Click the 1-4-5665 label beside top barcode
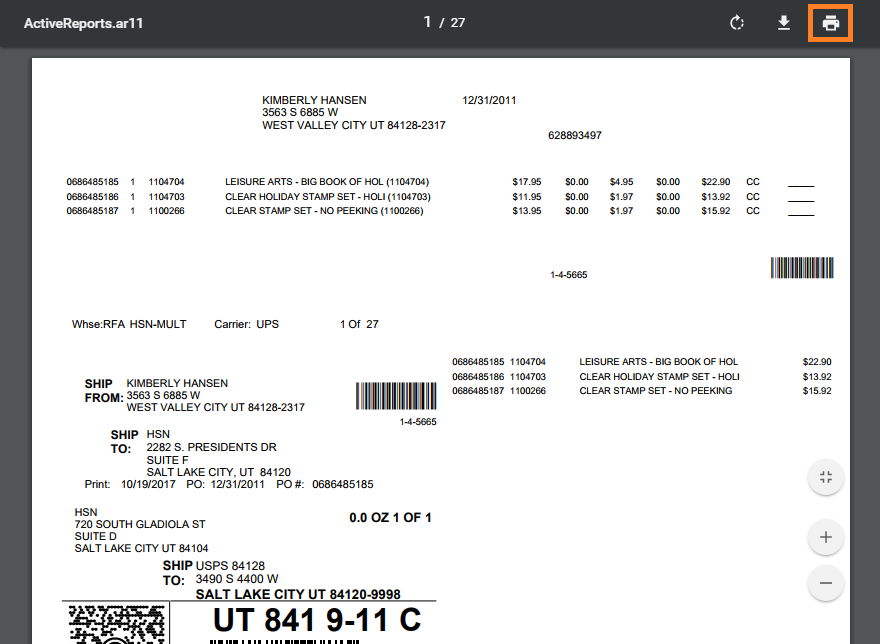 coord(569,275)
